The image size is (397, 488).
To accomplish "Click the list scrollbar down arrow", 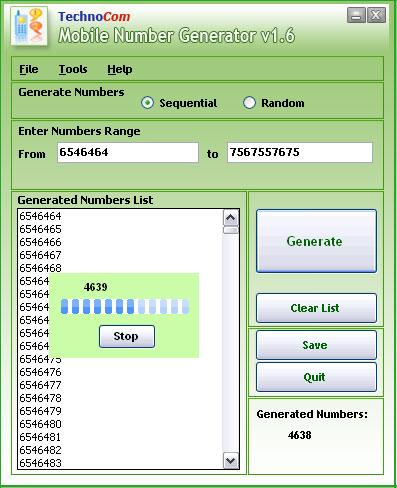I will click(231, 461).
